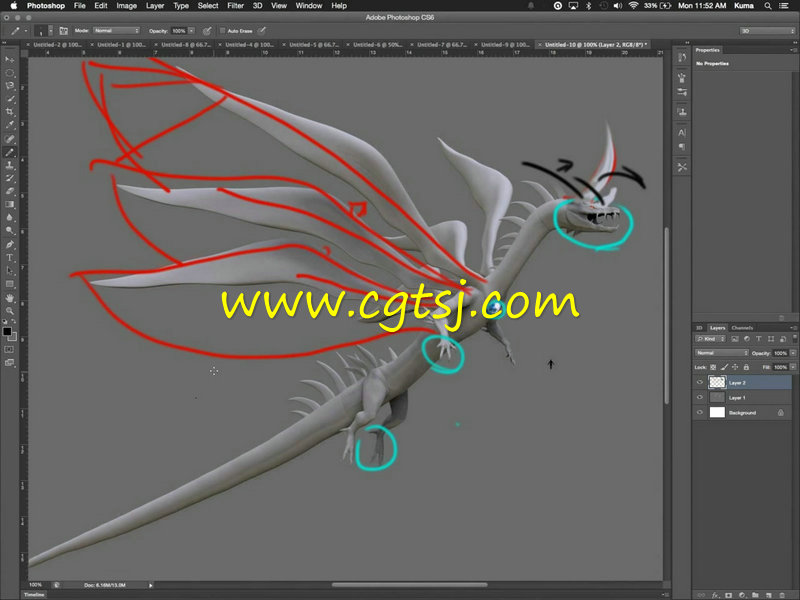Select the Type tool
Image resolution: width=800 pixels, height=600 pixels.
9,258
